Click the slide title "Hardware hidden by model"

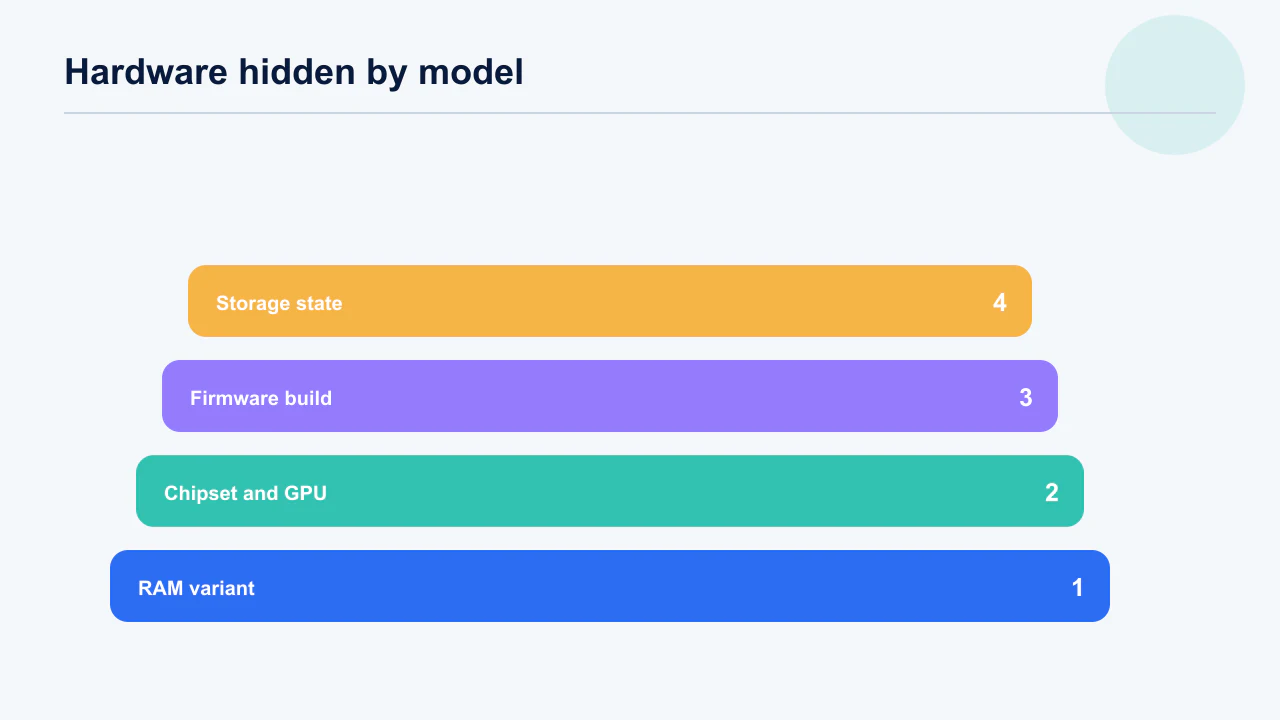pos(294,72)
